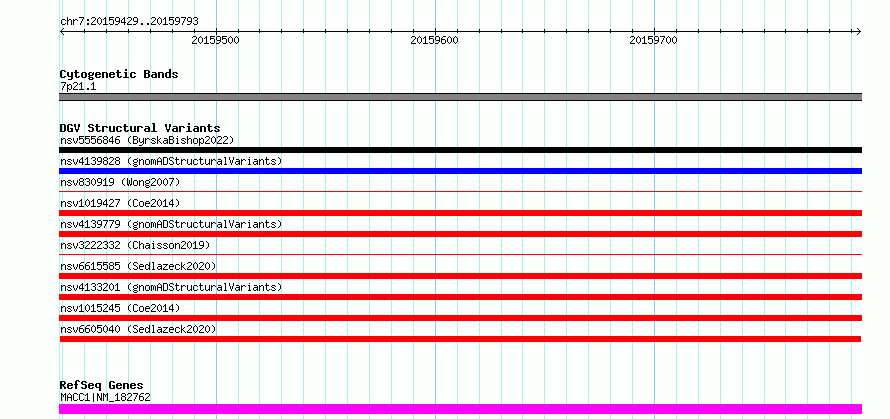Click the DGV Structural Variants track title
Viewport: 890px width, 419px height.
click(x=140, y=128)
